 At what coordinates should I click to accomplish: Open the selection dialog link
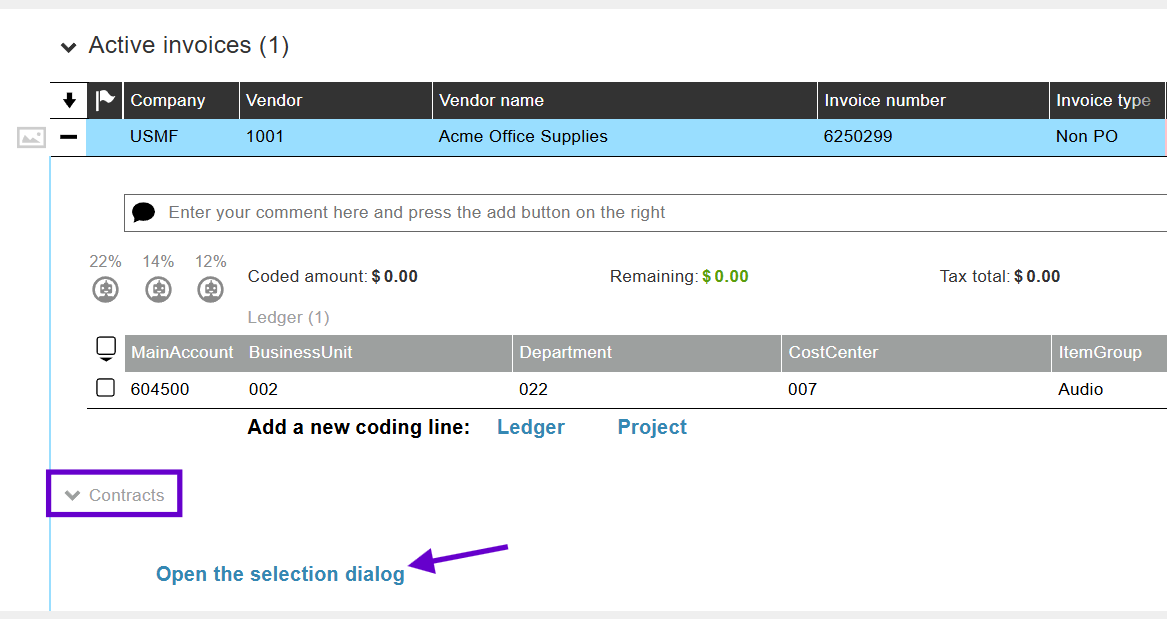point(280,574)
